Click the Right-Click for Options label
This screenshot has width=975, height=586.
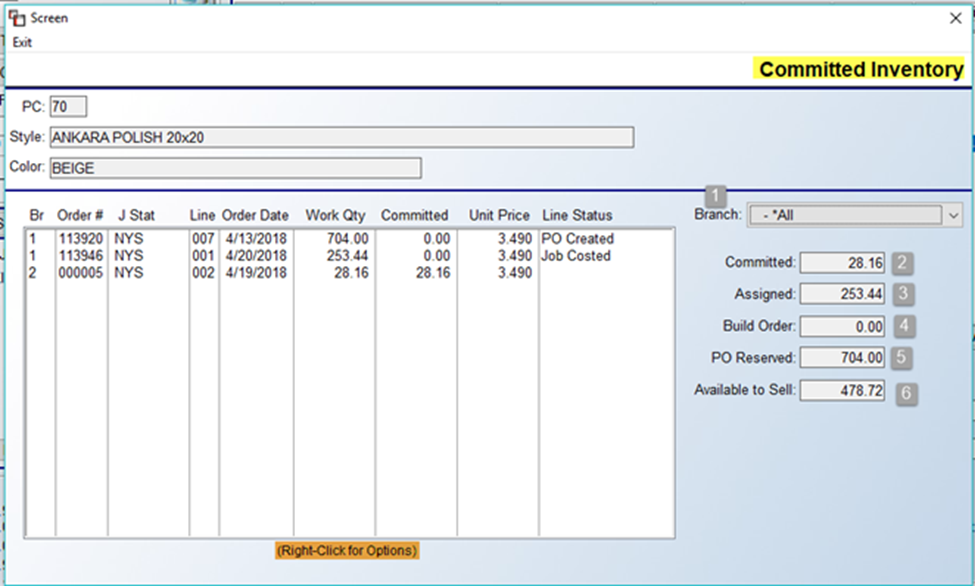click(347, 551)
